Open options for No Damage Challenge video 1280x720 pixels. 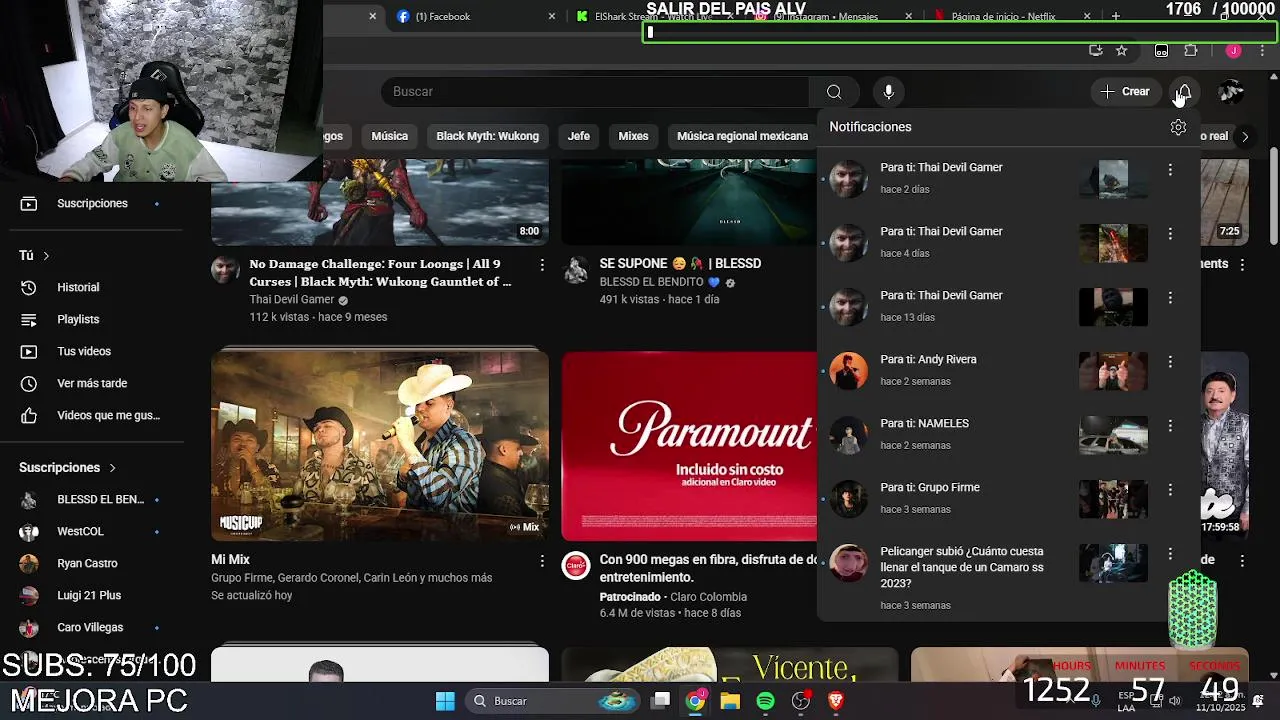(x=542, y=265)
